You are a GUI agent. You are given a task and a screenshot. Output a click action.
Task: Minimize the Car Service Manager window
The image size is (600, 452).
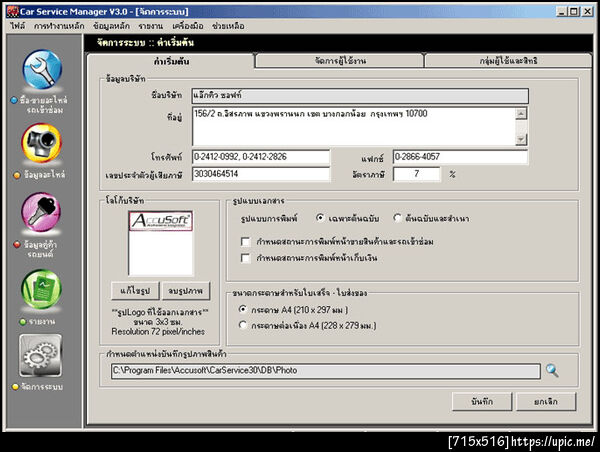pos(561,11)
